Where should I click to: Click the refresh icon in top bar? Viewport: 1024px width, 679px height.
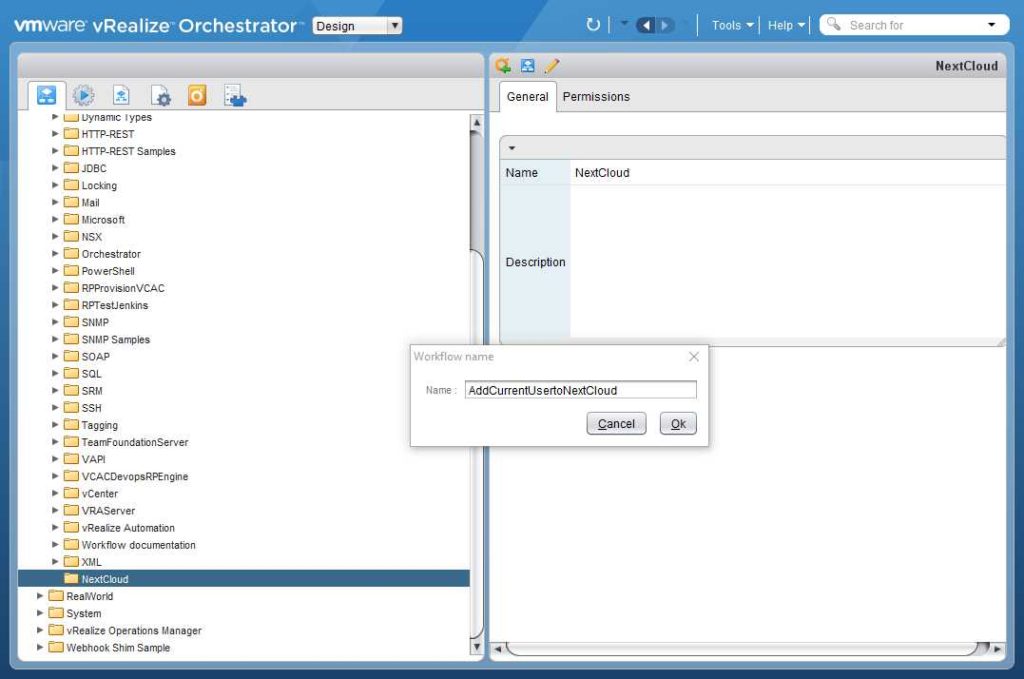[593, 25]
